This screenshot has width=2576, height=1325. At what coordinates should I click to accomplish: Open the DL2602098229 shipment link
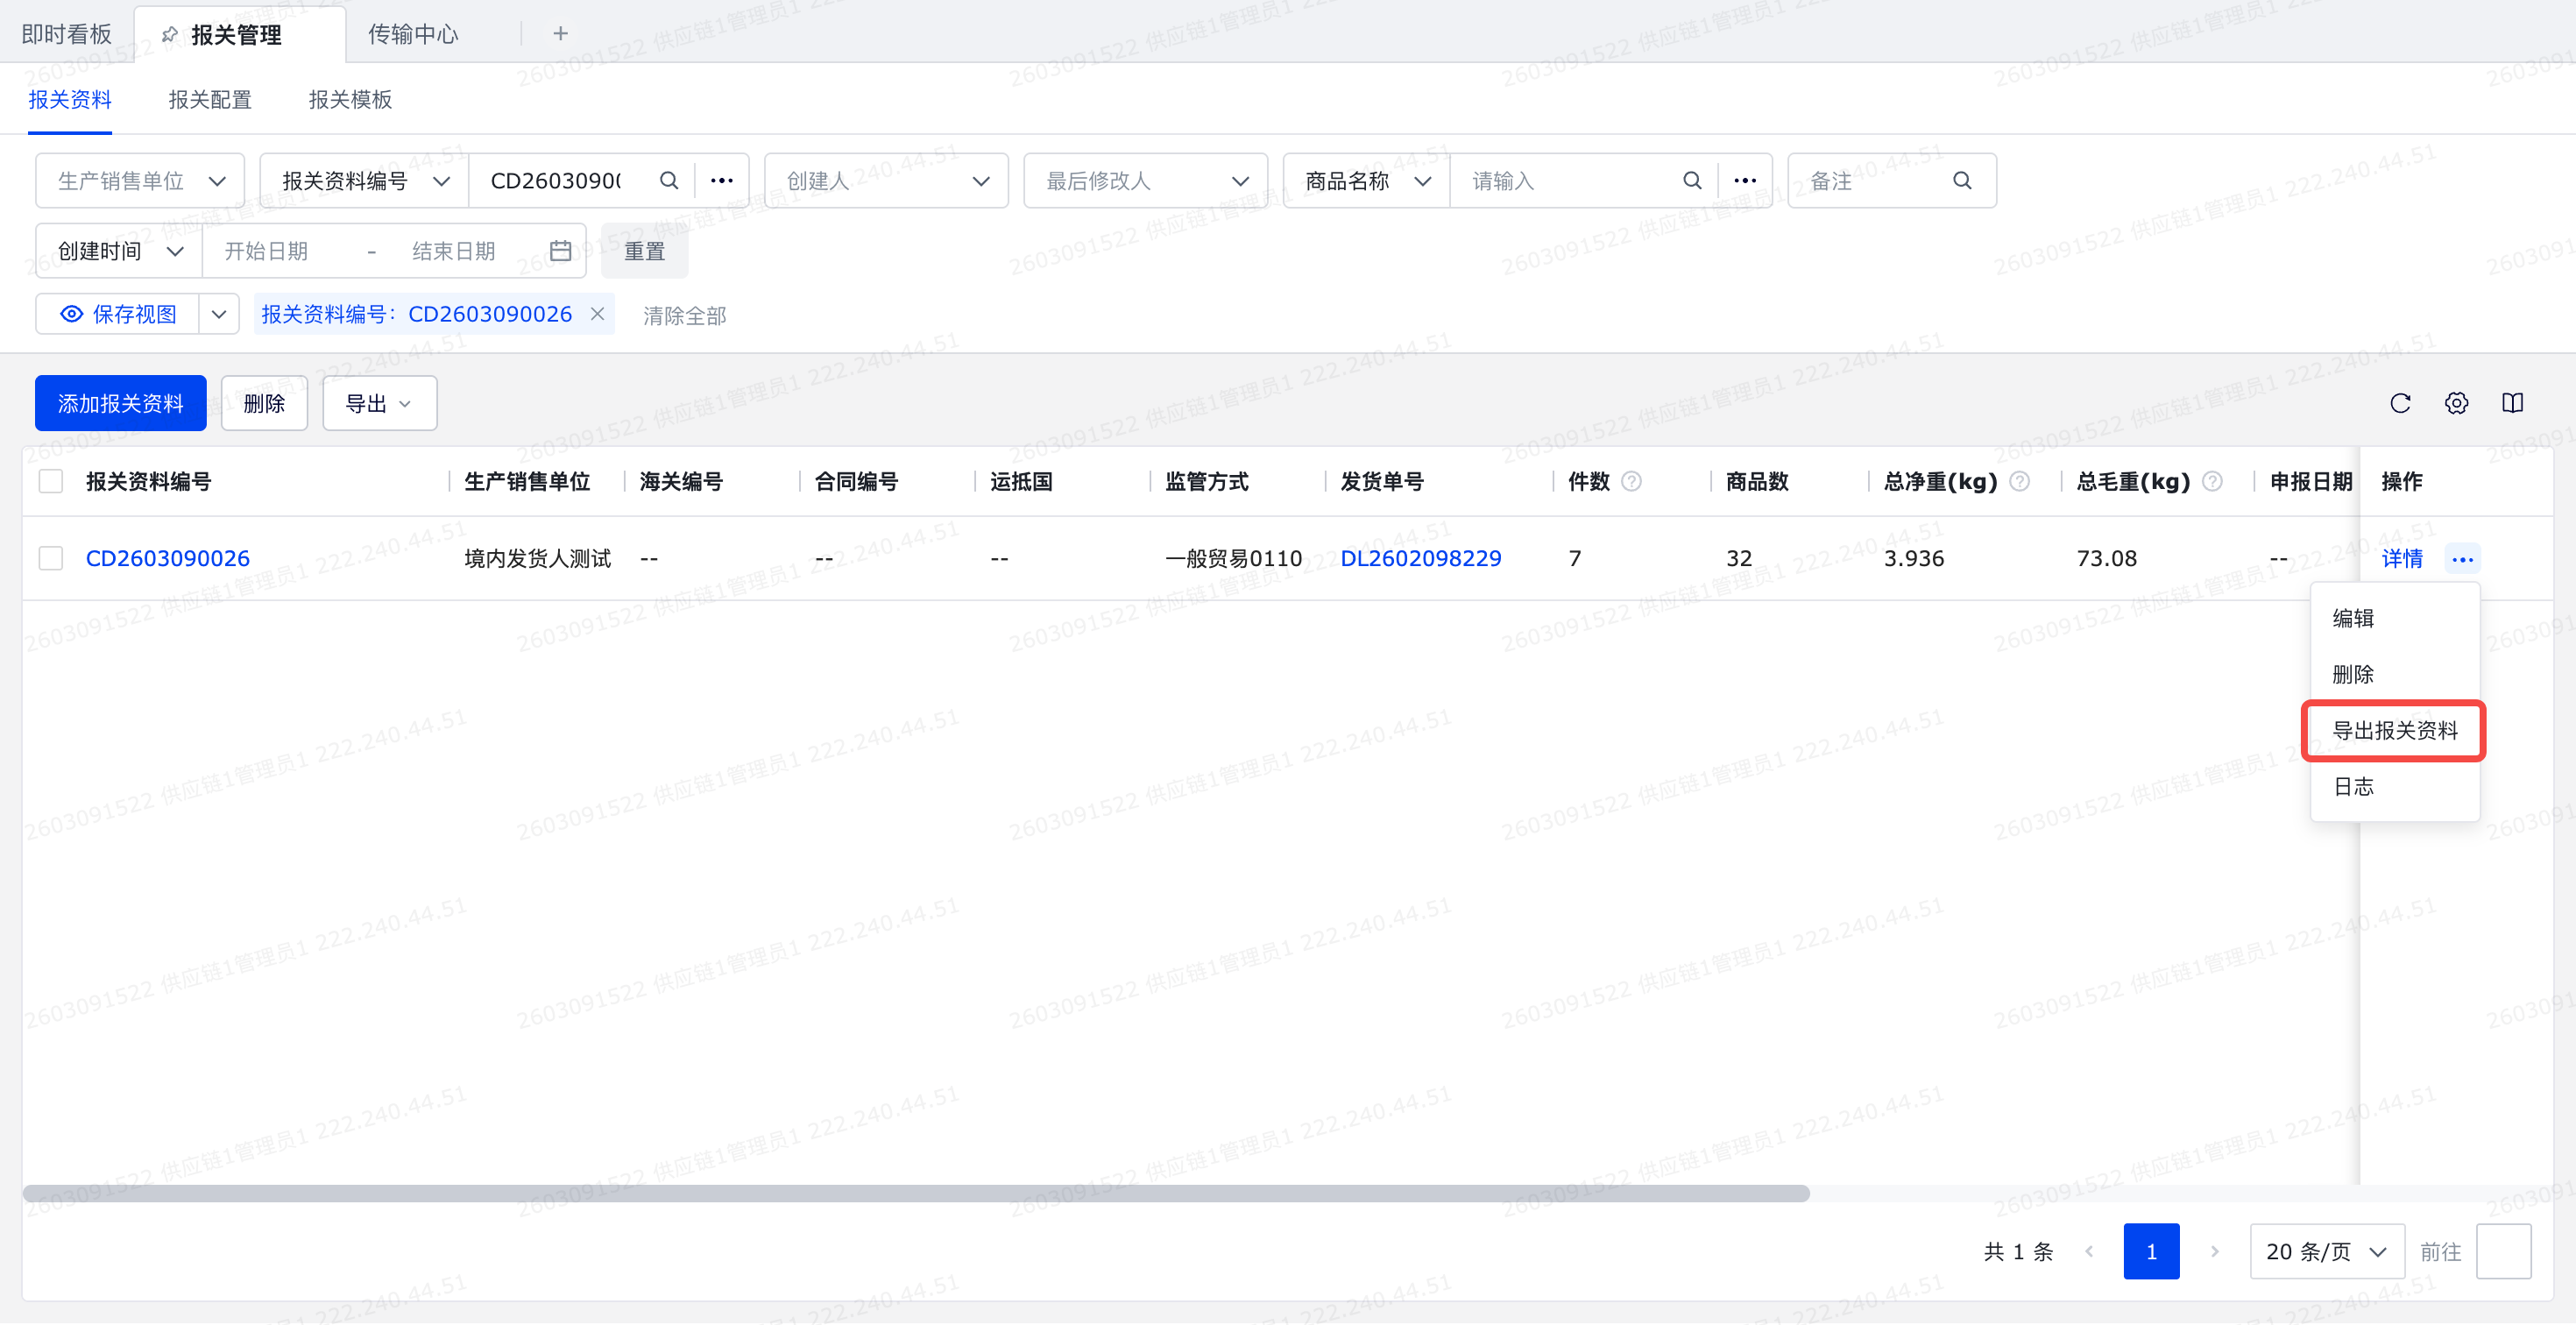point(1420,558)
